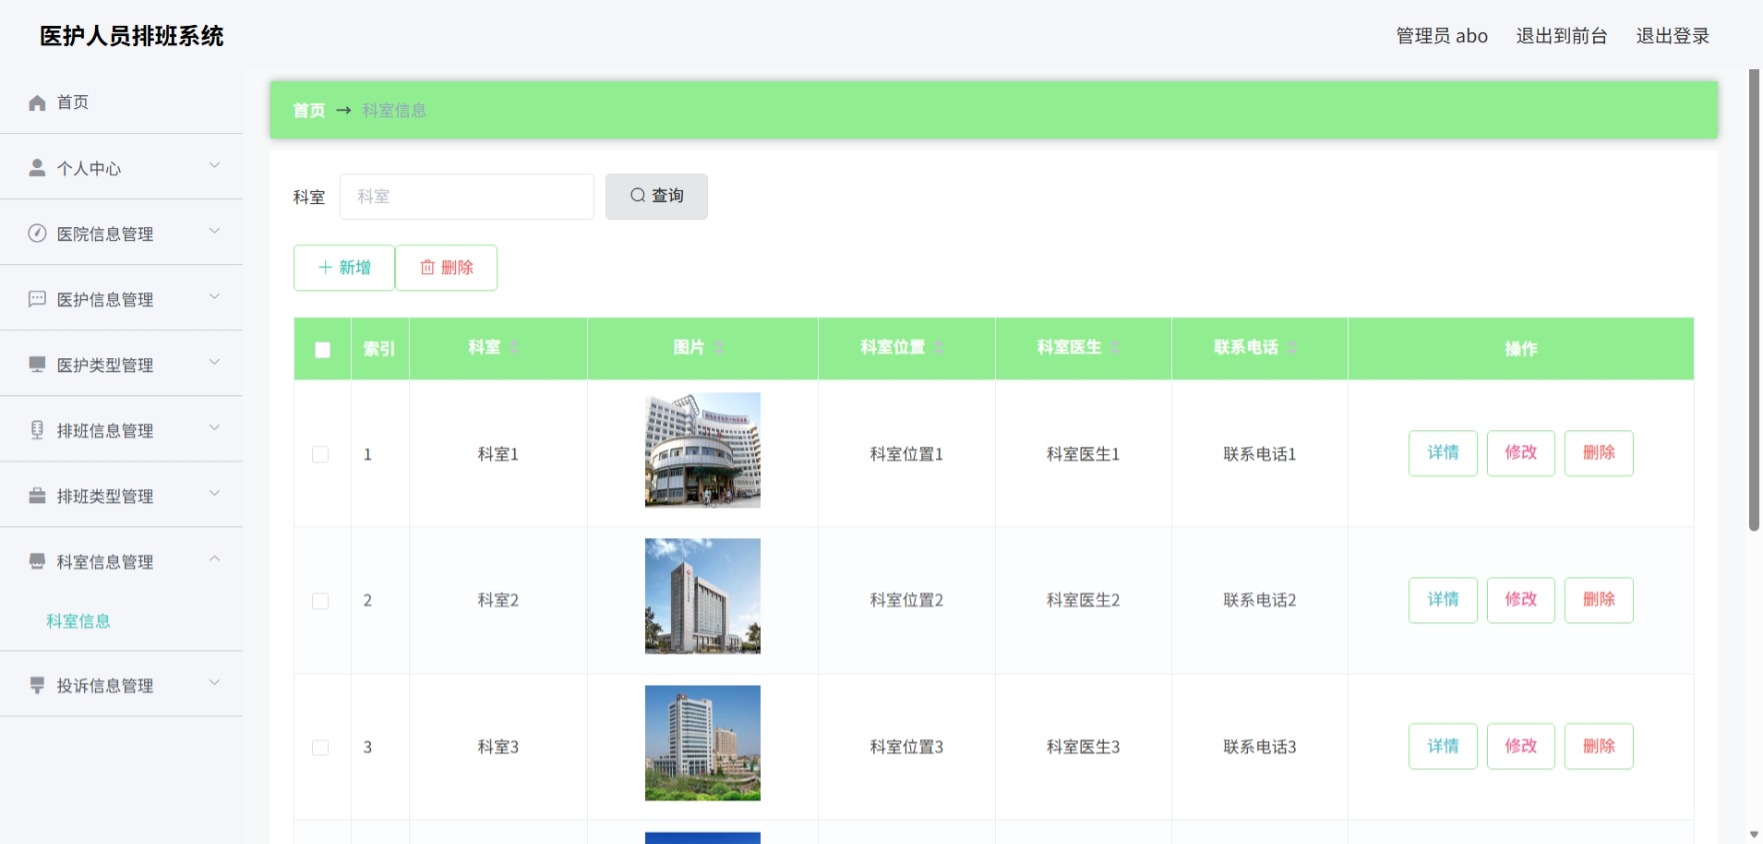Click 删除 for row 科室2
Screen dimensions: 1763x844
[1599, 600]
